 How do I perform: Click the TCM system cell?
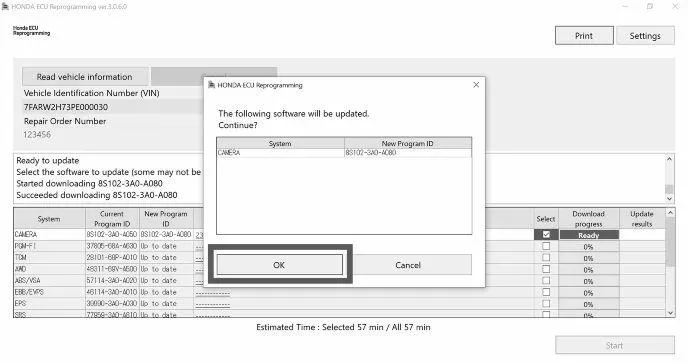point(49,258)
